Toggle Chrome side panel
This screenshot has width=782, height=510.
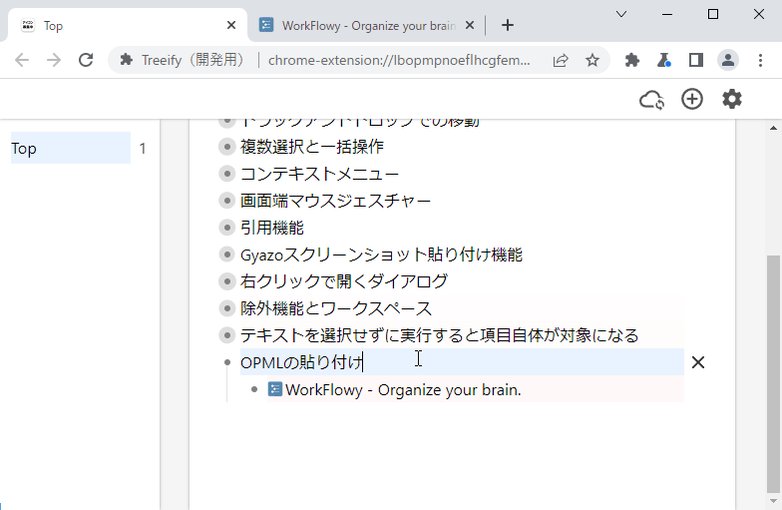[x=696, y=60]
